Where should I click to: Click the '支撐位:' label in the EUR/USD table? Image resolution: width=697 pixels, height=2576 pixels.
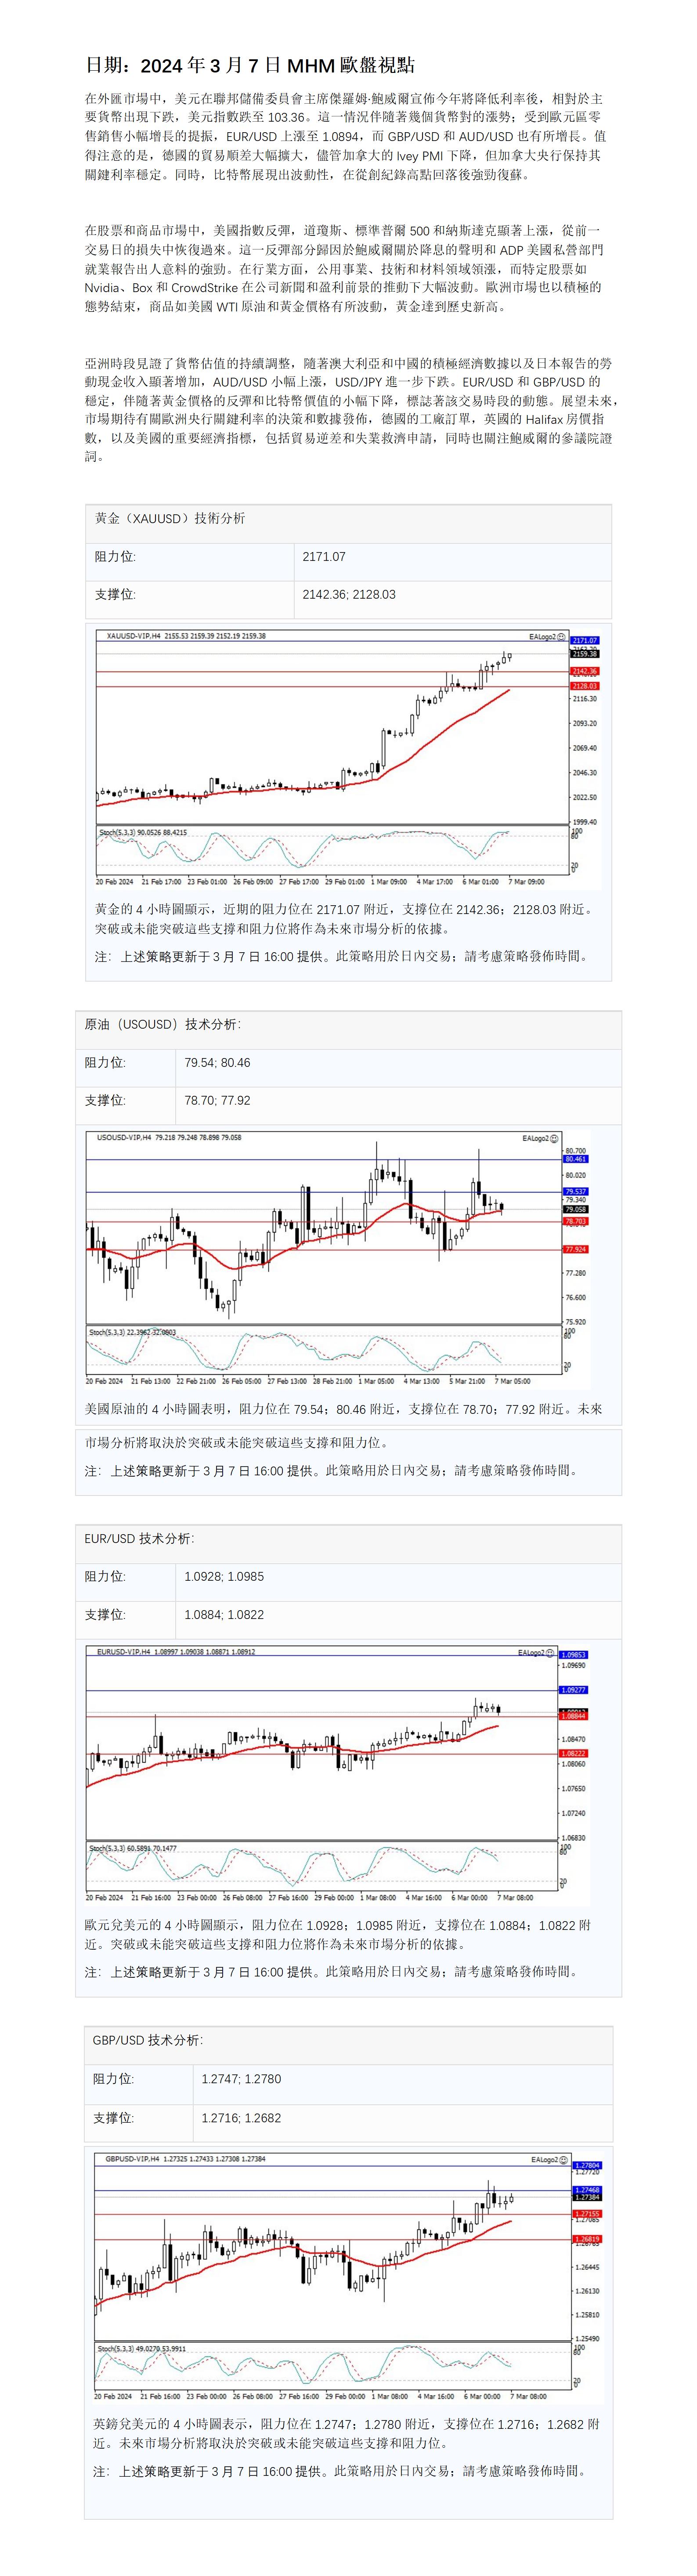point(105,1614)
